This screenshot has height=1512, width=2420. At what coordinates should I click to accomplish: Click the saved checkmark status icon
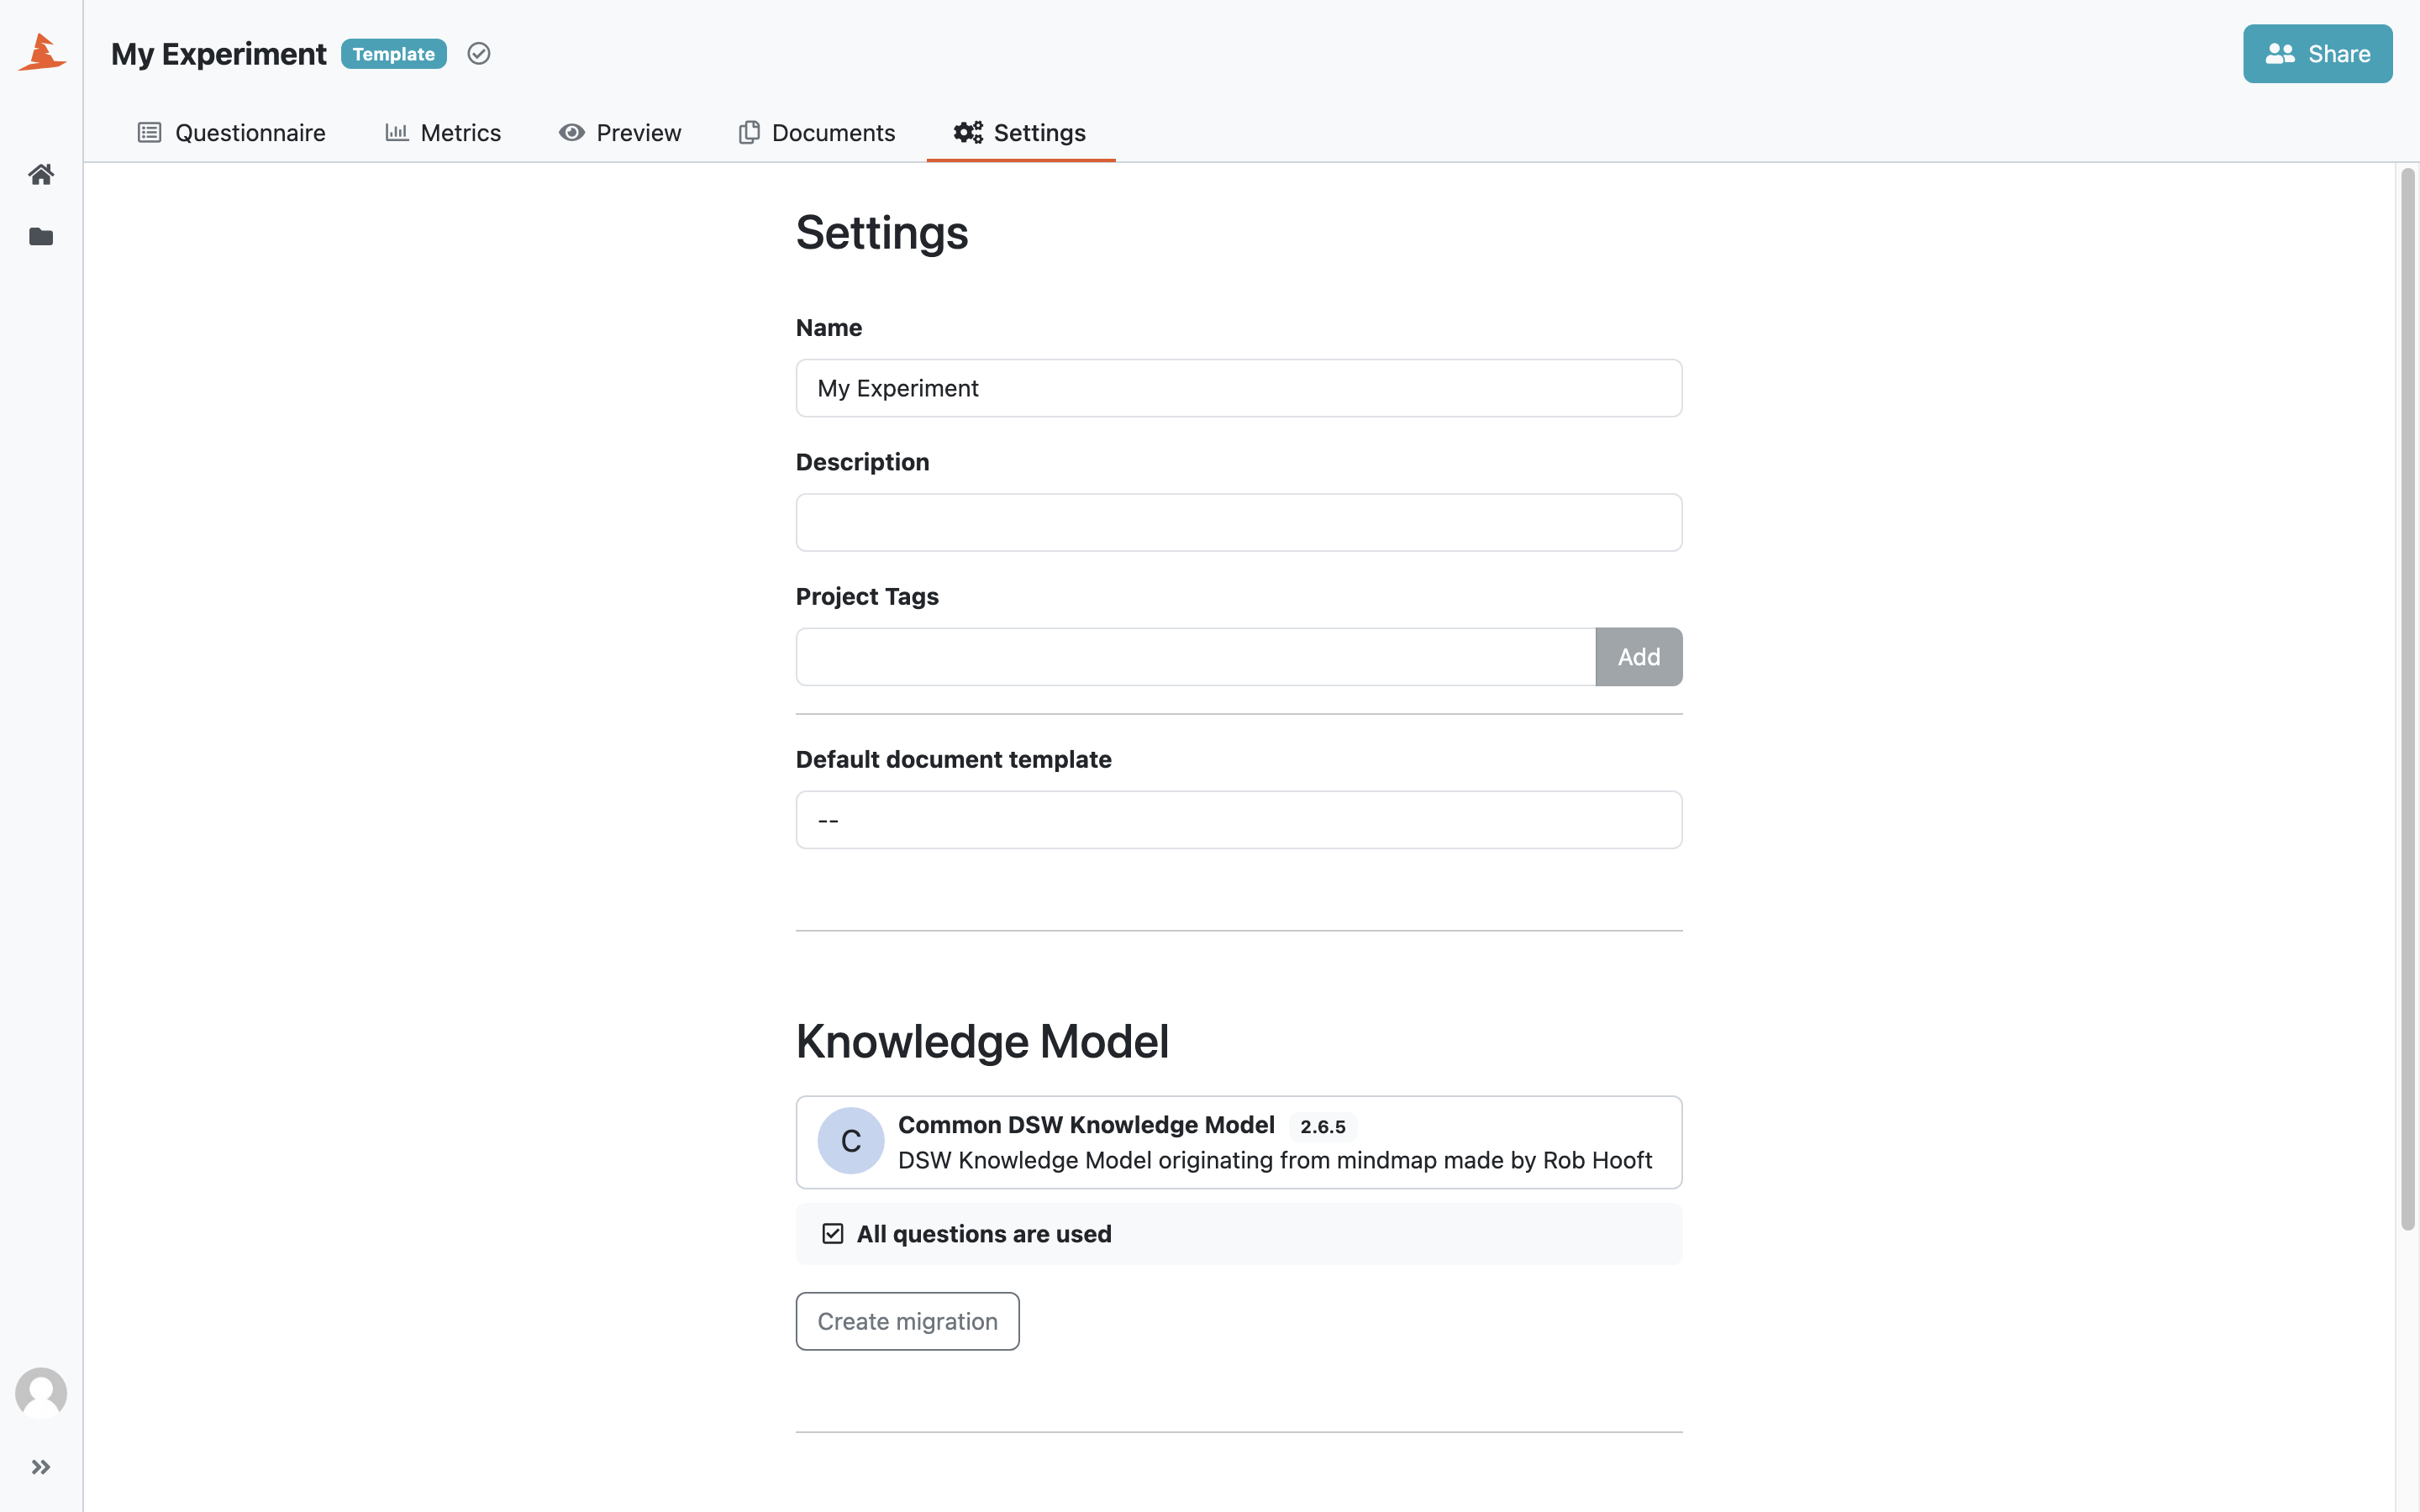click(479, 54)
